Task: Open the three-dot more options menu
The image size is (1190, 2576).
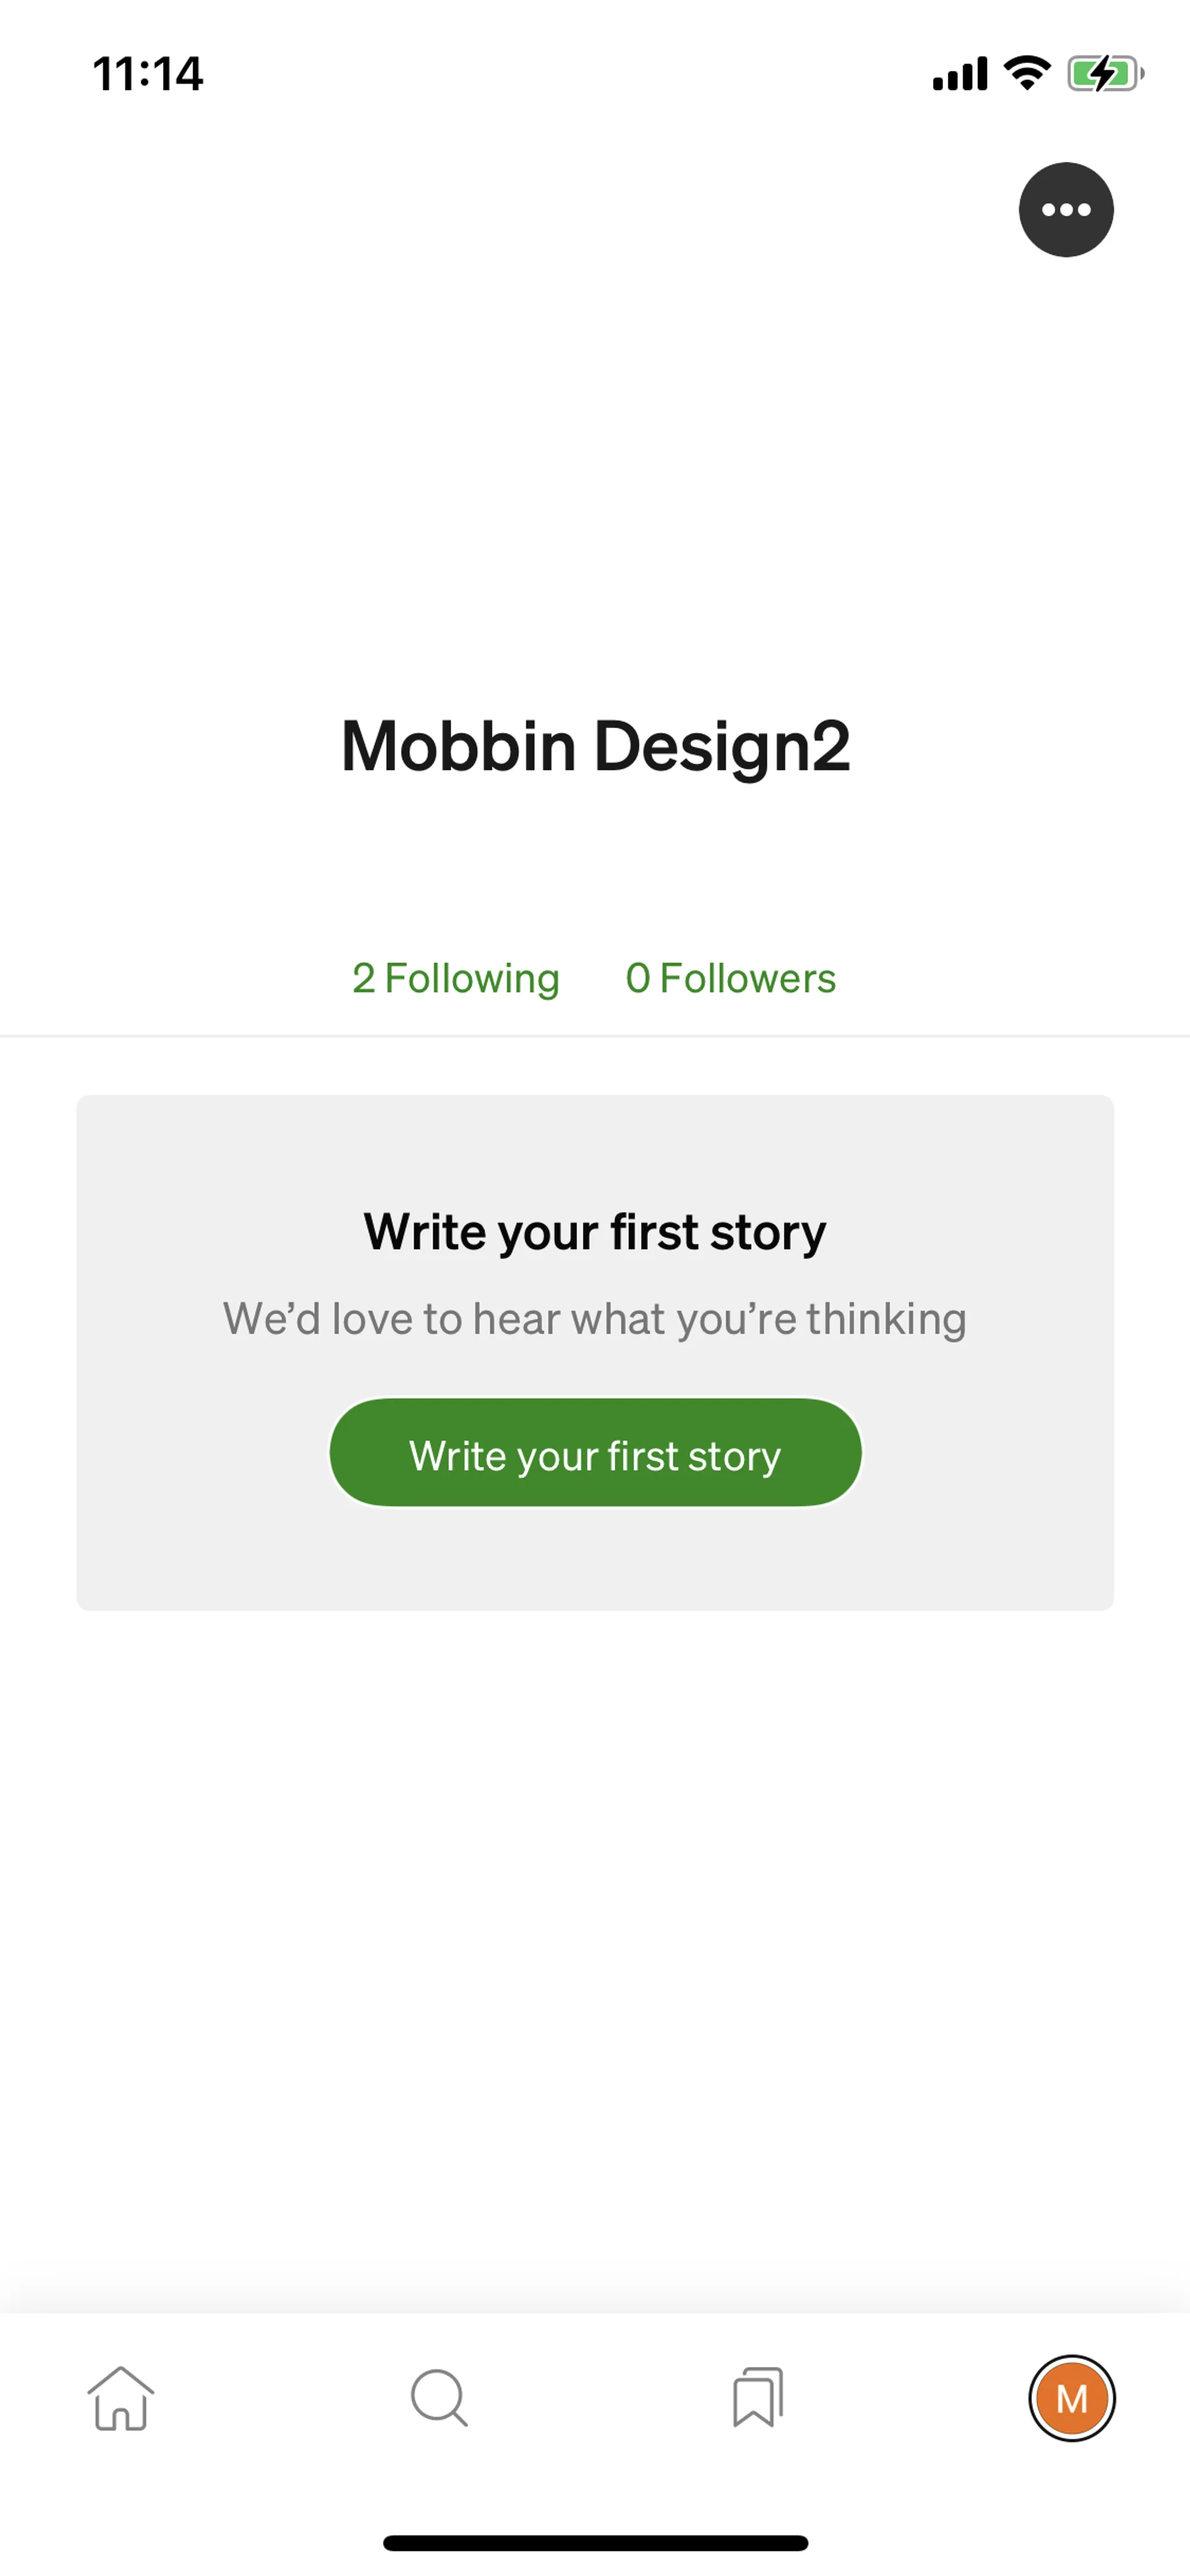Action: pyautogui.click(x=1066, y=210)
